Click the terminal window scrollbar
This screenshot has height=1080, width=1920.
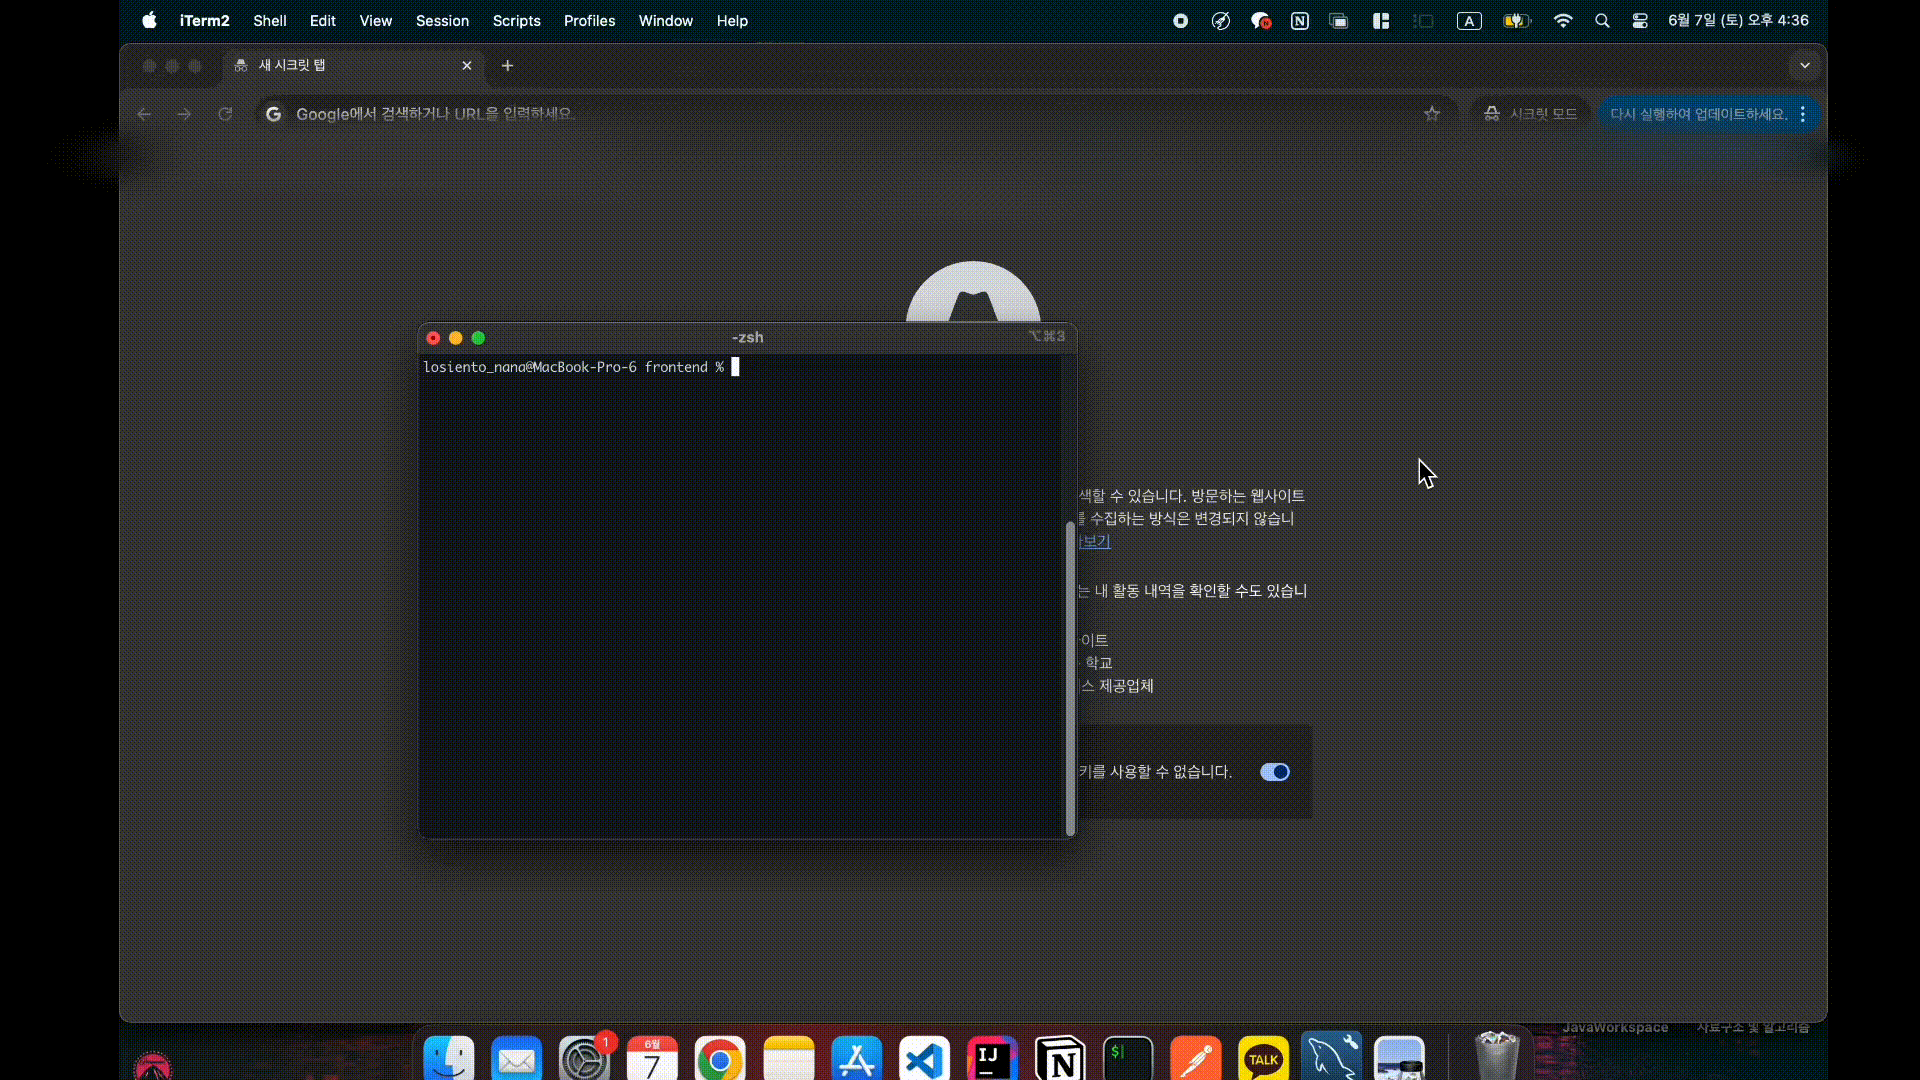[1070, 678]
